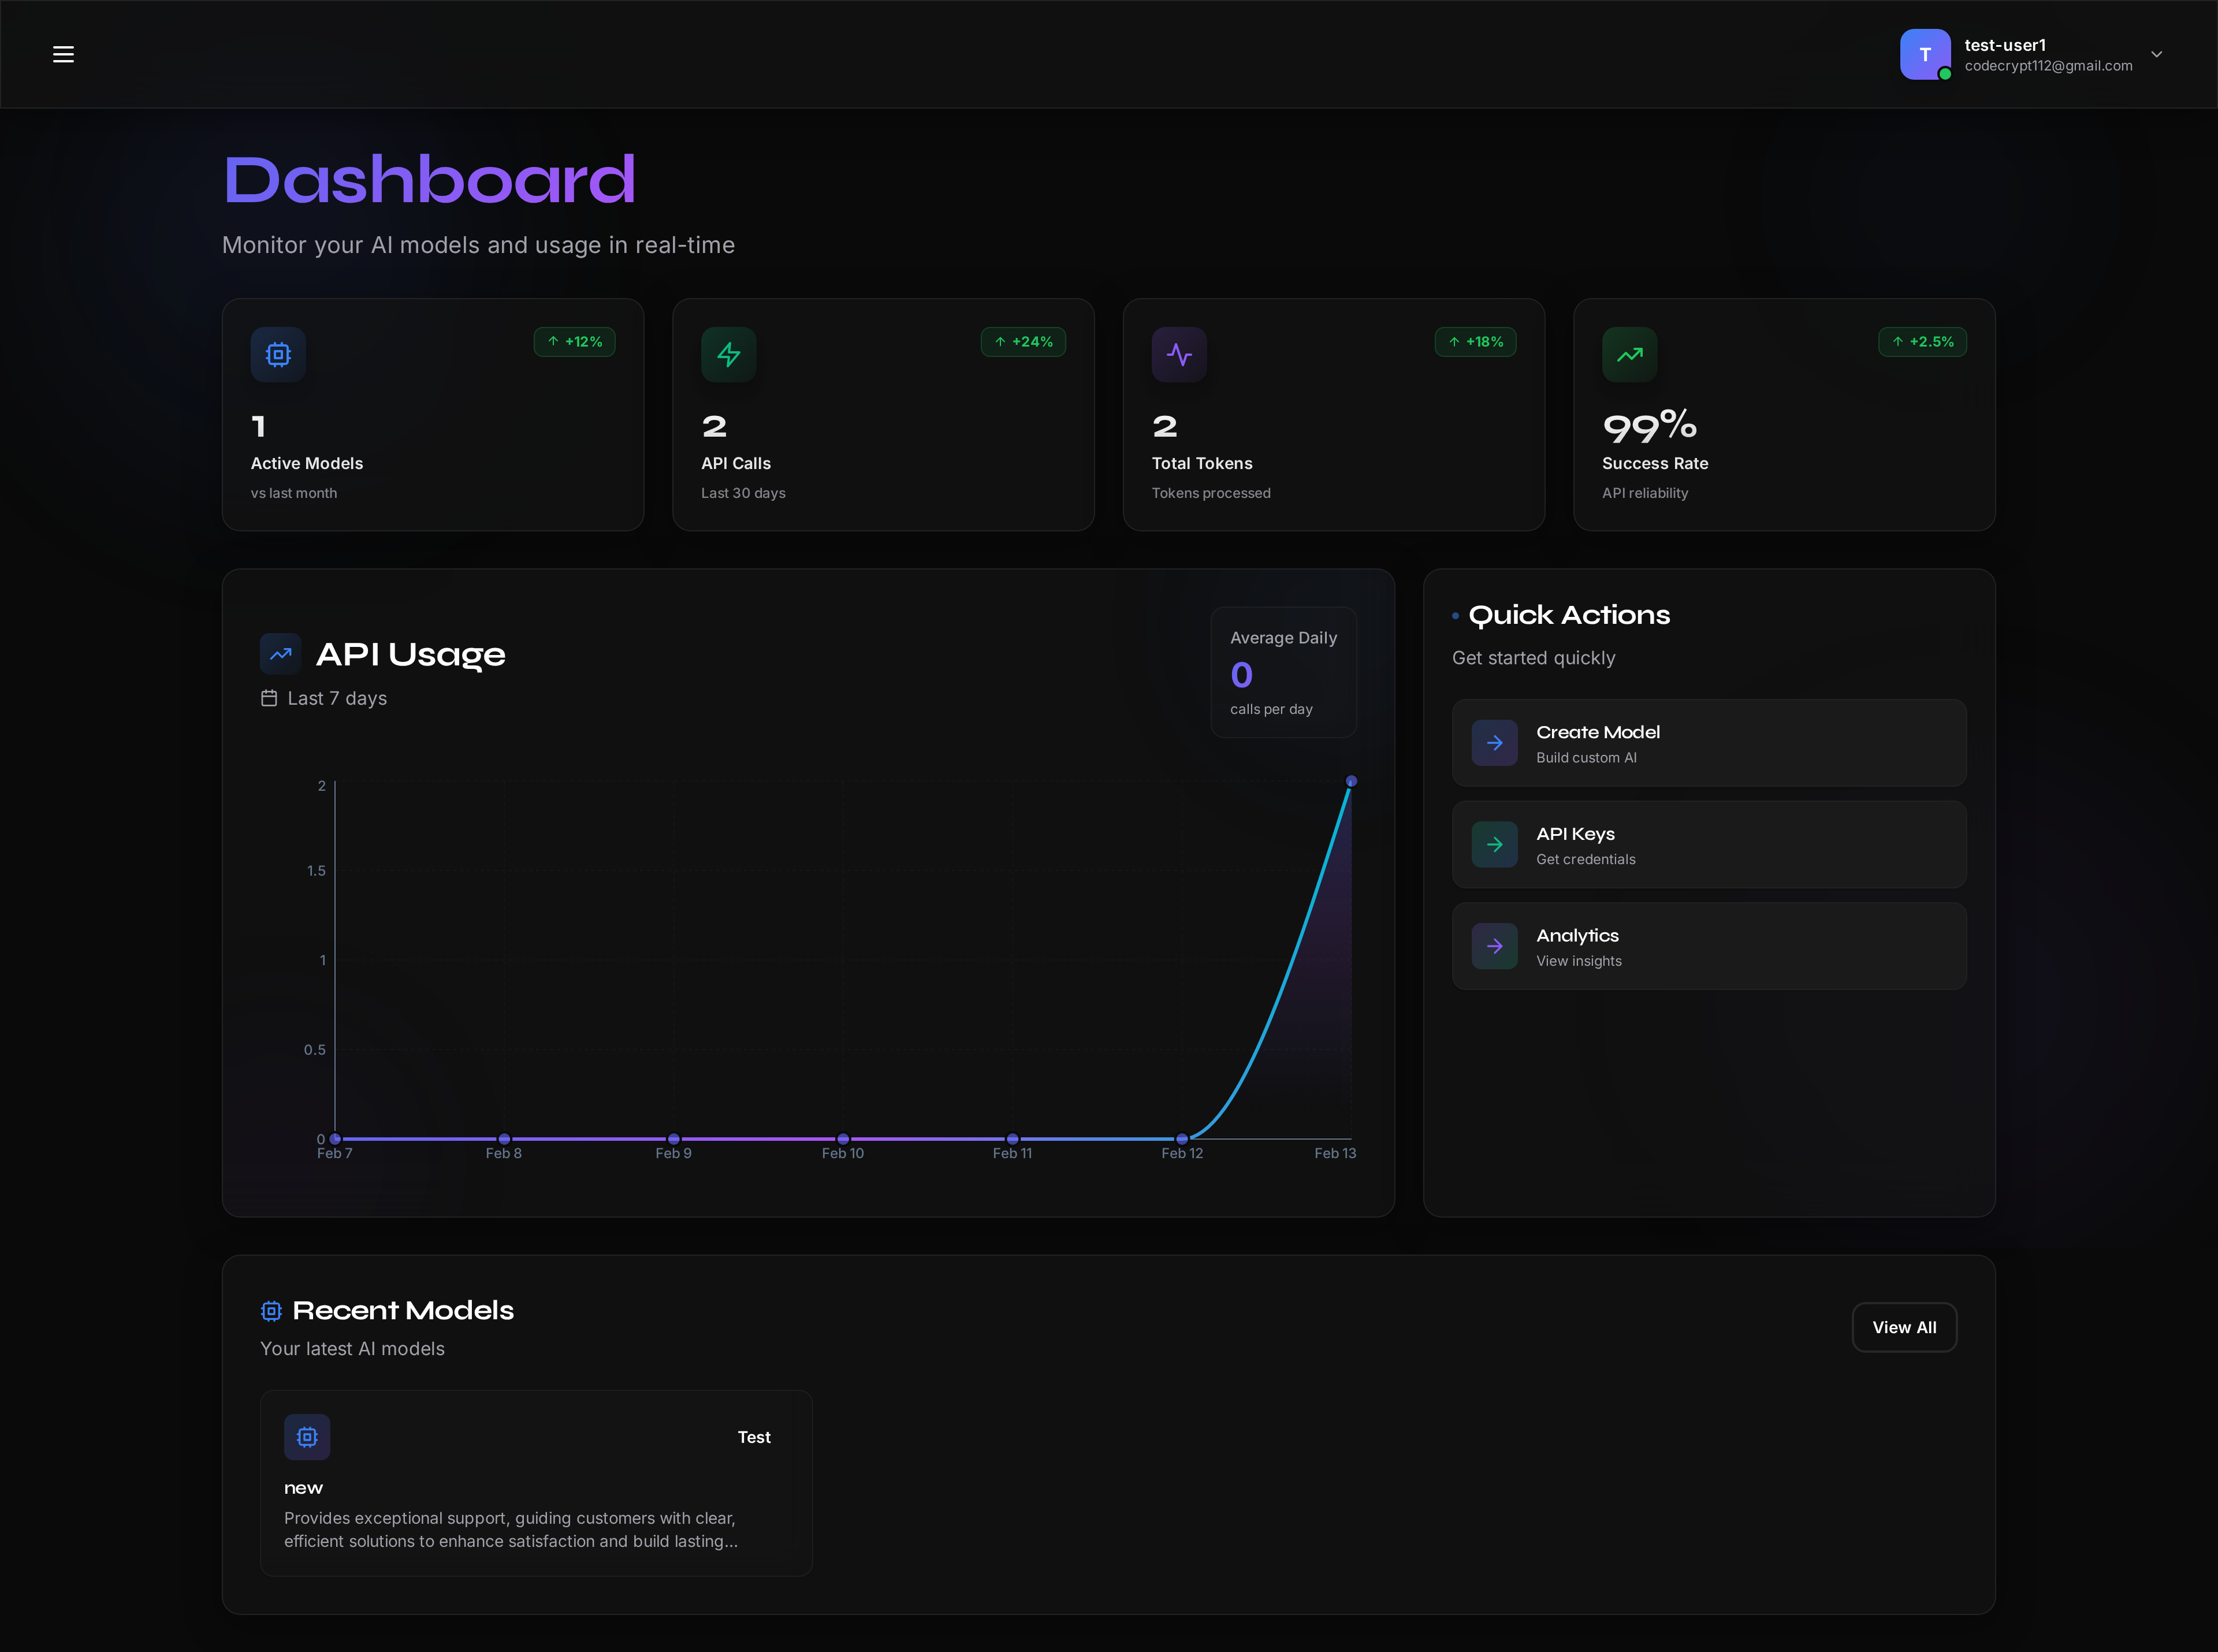The height and width of the screenshot is (1652, 2218).
Task: Click the calendar icon beside Last 7 days
Action: pos(269,698)
